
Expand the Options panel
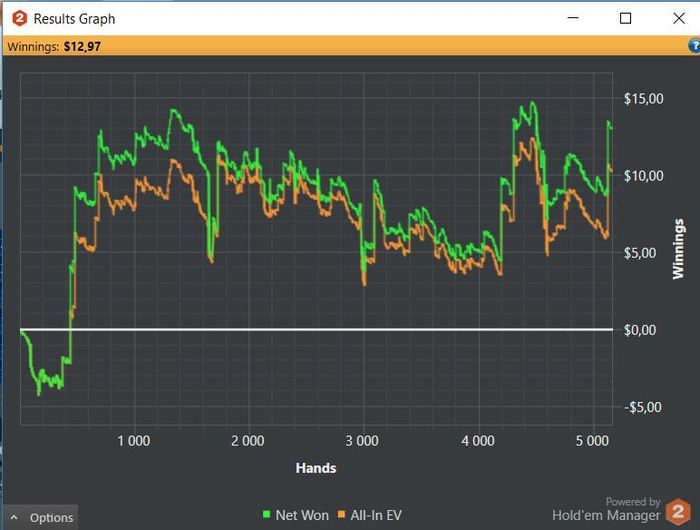click(x=41, y=517)
